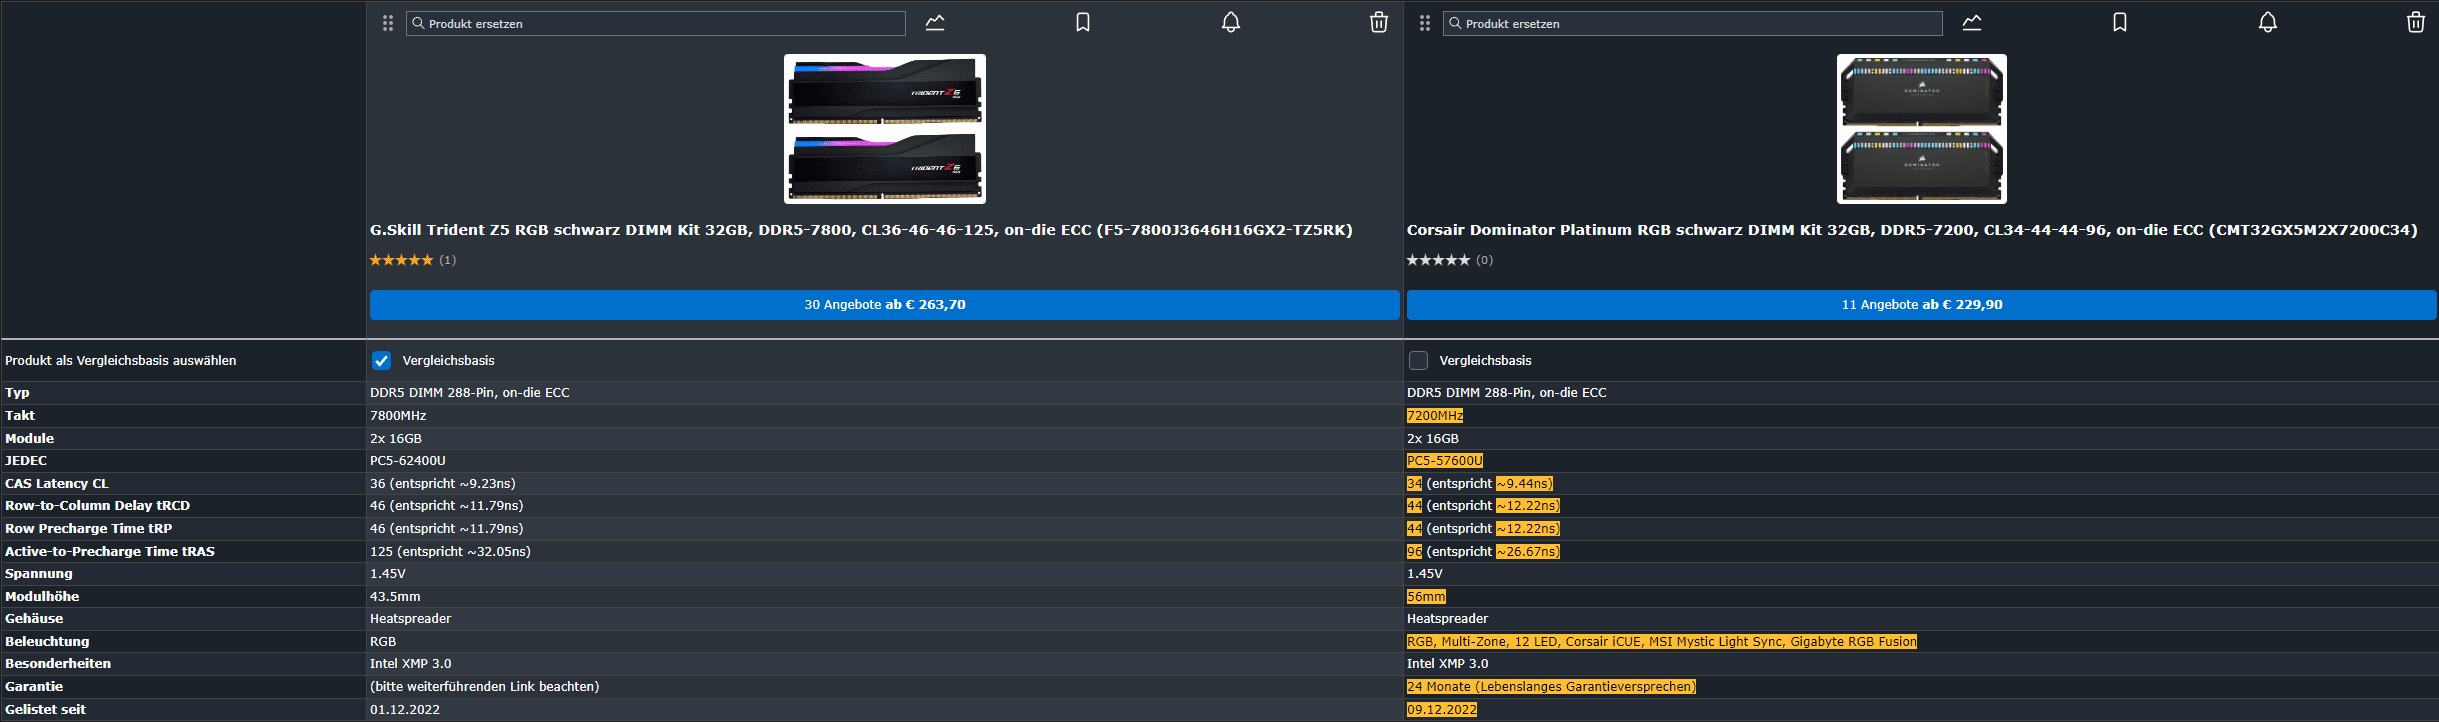Click 'Modulhöhe' row label
Viewport: 2439px width, 722px height.
click(42, 597)
